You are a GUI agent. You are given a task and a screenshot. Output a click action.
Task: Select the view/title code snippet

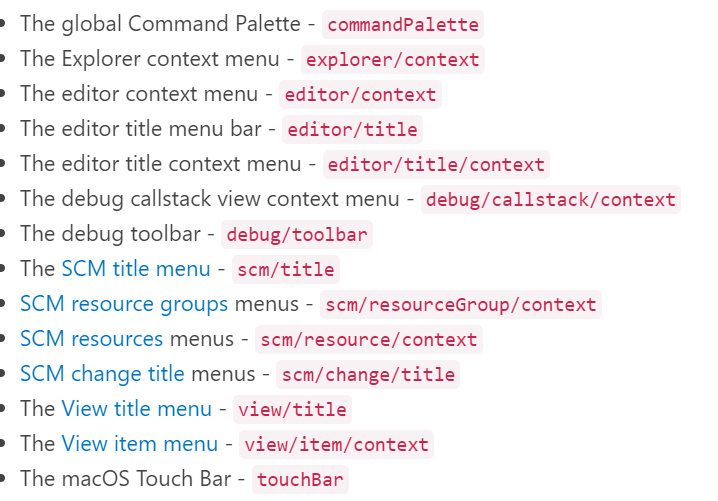point(292,410)
